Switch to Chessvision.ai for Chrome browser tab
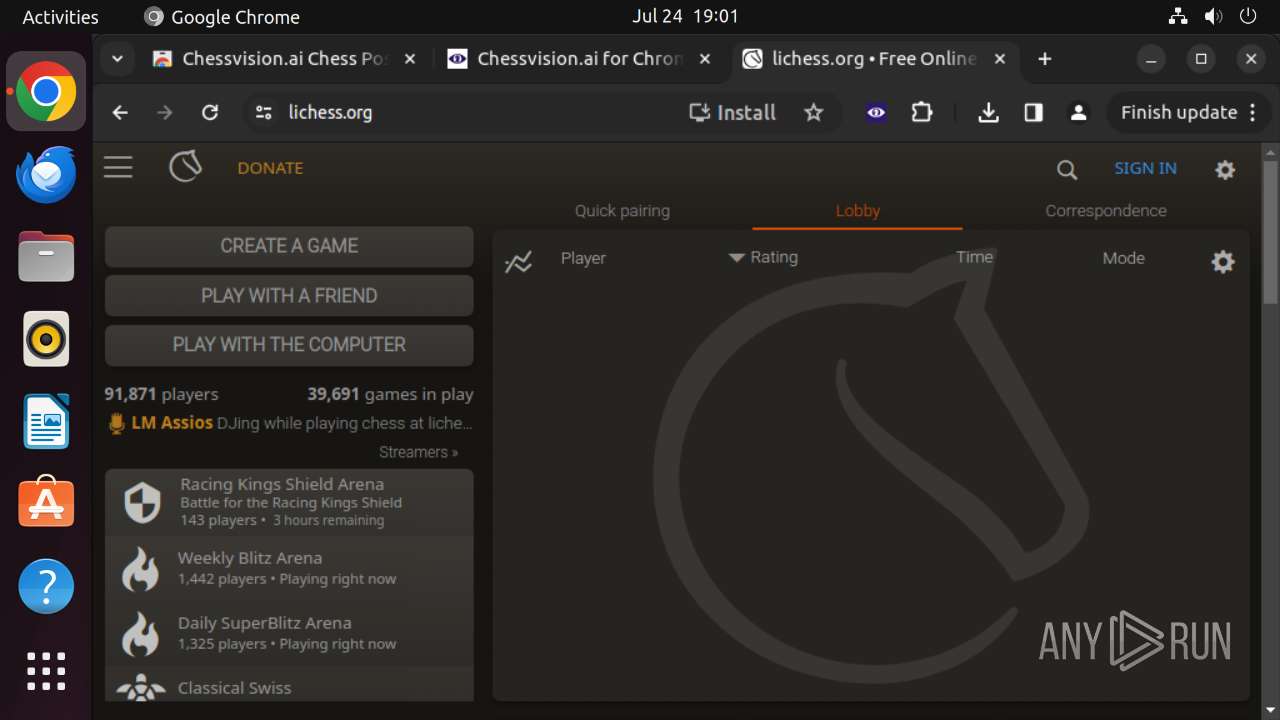 click(x=579, y=59)
